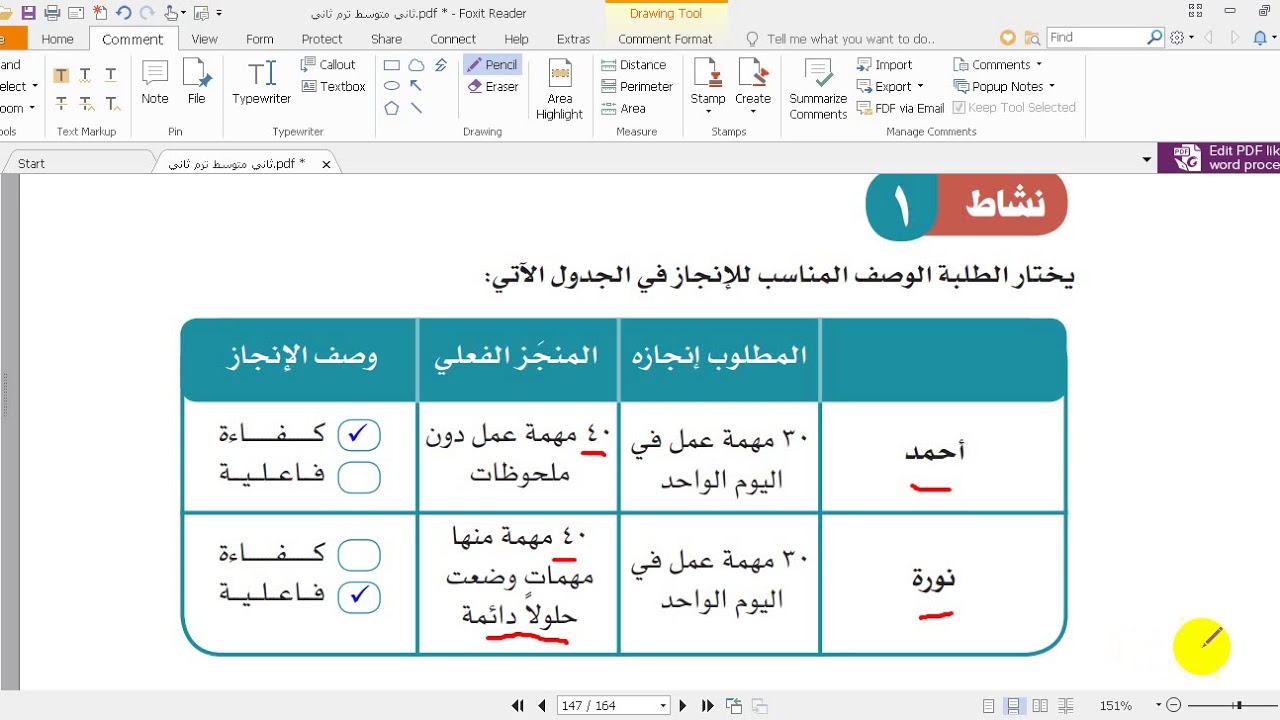The width and height of the screenshot is (1280, 720).
Task: Select the Pencil drawing tool
Action: click(491, 65)
